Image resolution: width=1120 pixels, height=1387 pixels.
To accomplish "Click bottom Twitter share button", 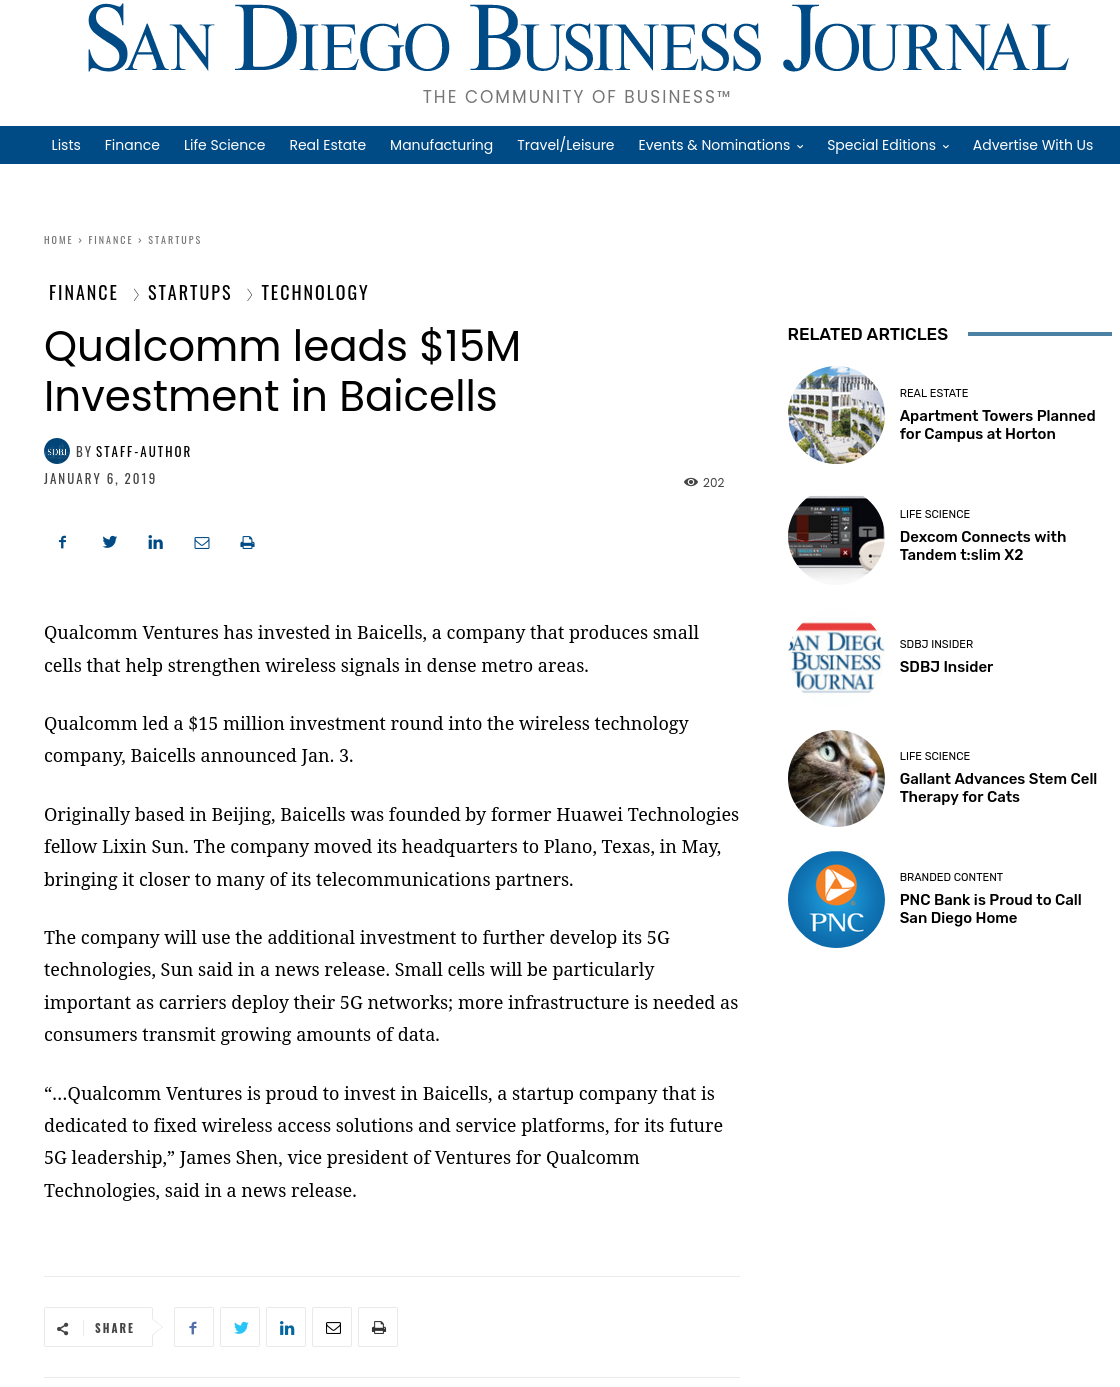I will pyautogui.click(x=240, y=1327).
